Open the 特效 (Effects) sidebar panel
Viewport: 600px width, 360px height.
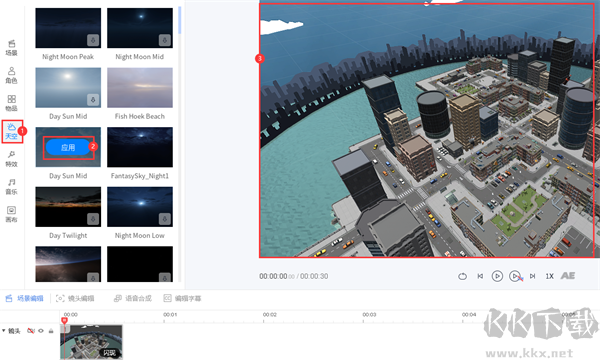(x=11, y=159)
